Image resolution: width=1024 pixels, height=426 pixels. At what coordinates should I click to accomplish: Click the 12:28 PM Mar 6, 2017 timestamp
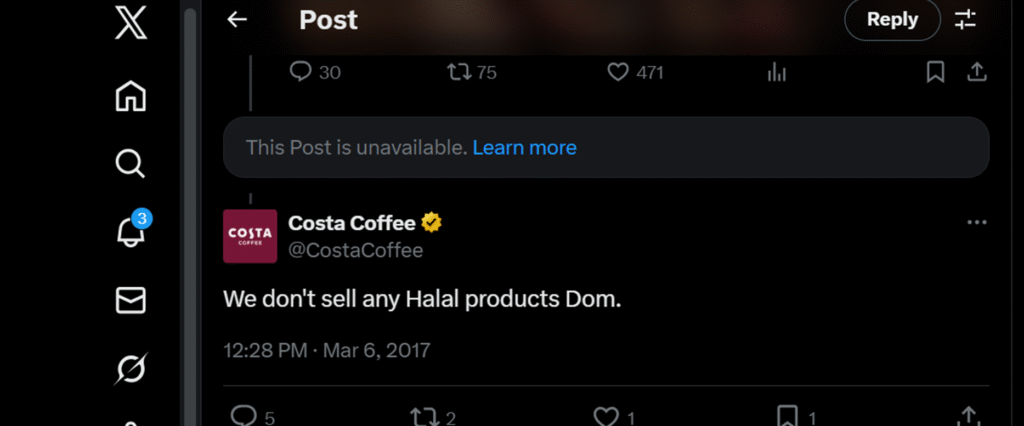(326, 351)
